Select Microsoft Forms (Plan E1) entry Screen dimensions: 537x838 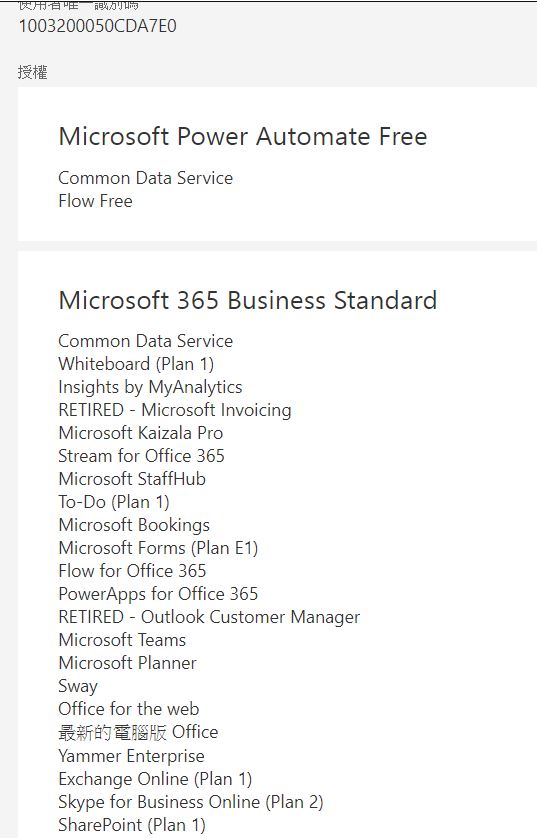158,548
